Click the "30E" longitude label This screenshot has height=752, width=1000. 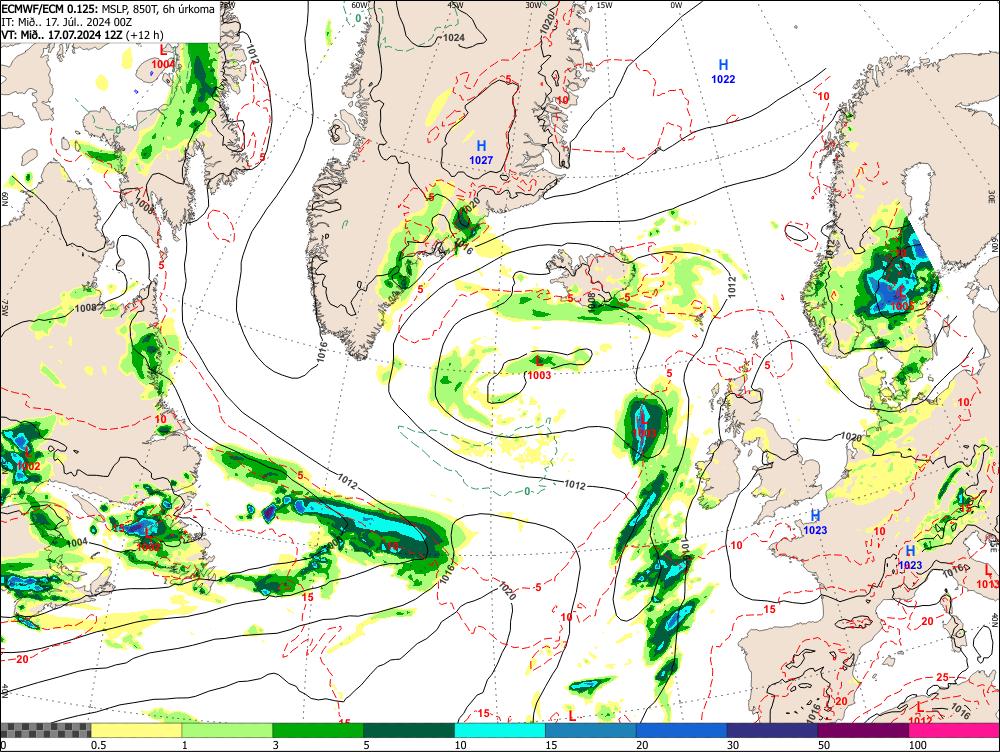(x=993, y=198)
